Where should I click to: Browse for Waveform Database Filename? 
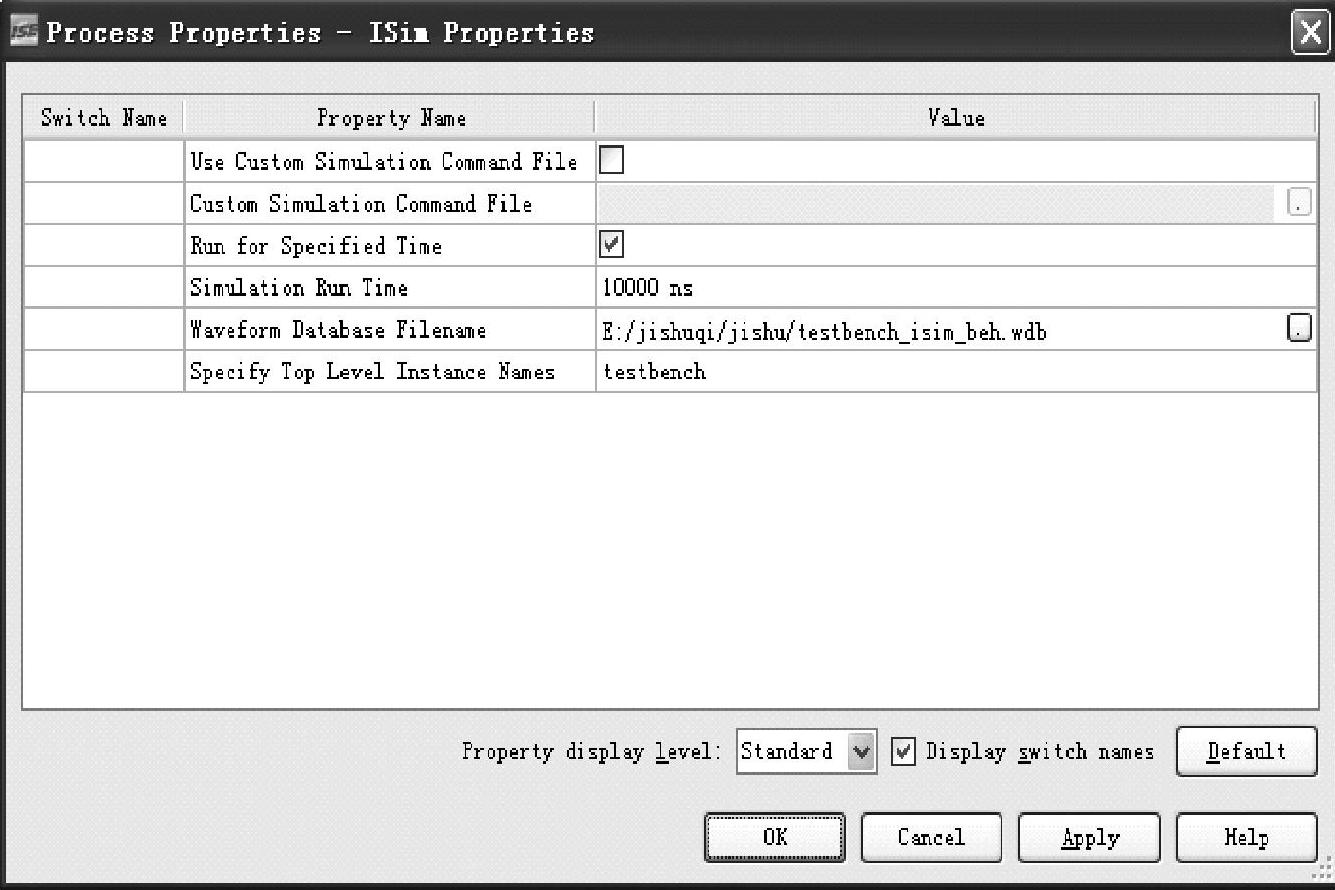(1299, 328)
